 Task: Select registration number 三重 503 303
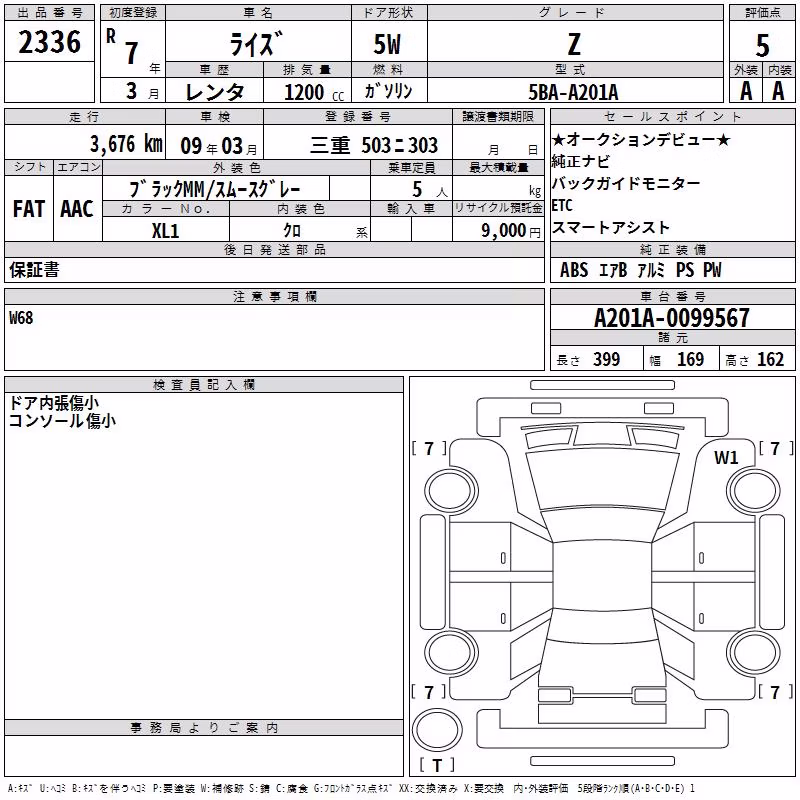[x=374, y=145]
